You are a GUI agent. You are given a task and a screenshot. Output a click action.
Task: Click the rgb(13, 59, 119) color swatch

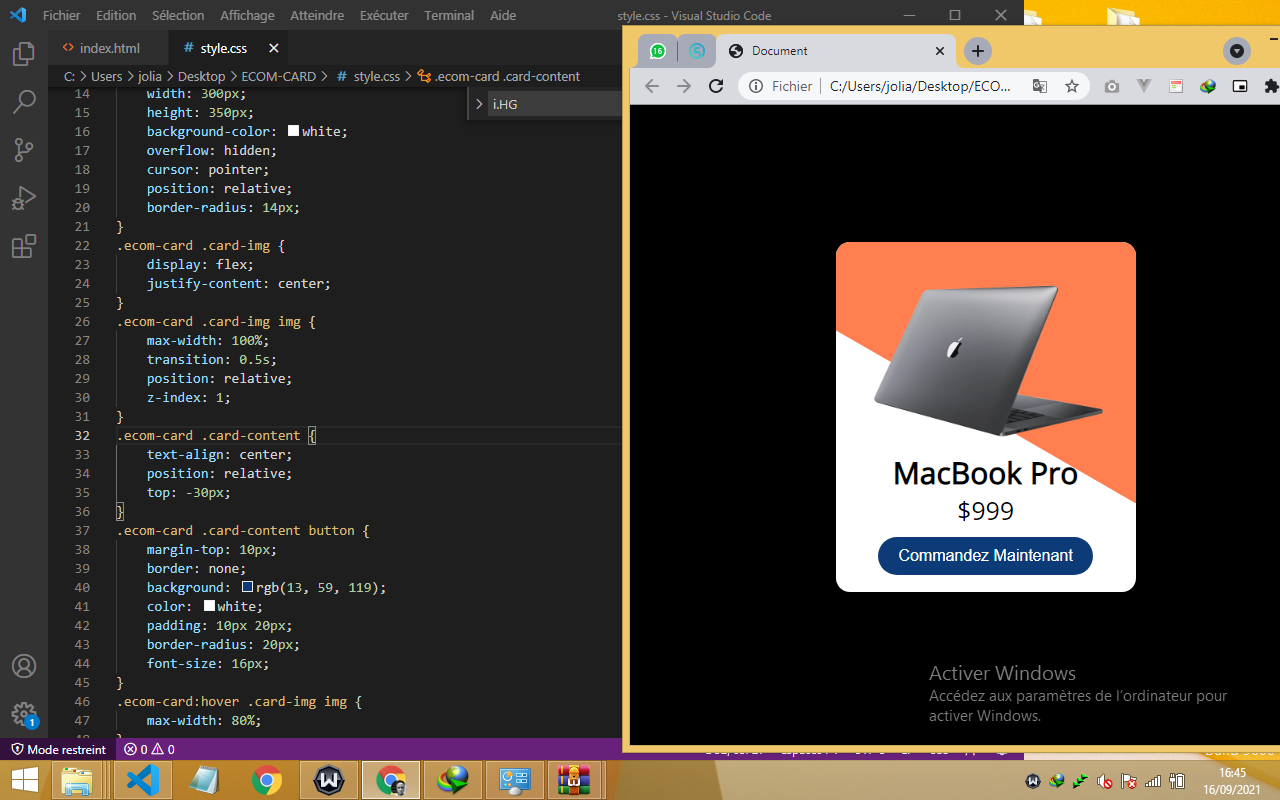(x=247, y=587)
